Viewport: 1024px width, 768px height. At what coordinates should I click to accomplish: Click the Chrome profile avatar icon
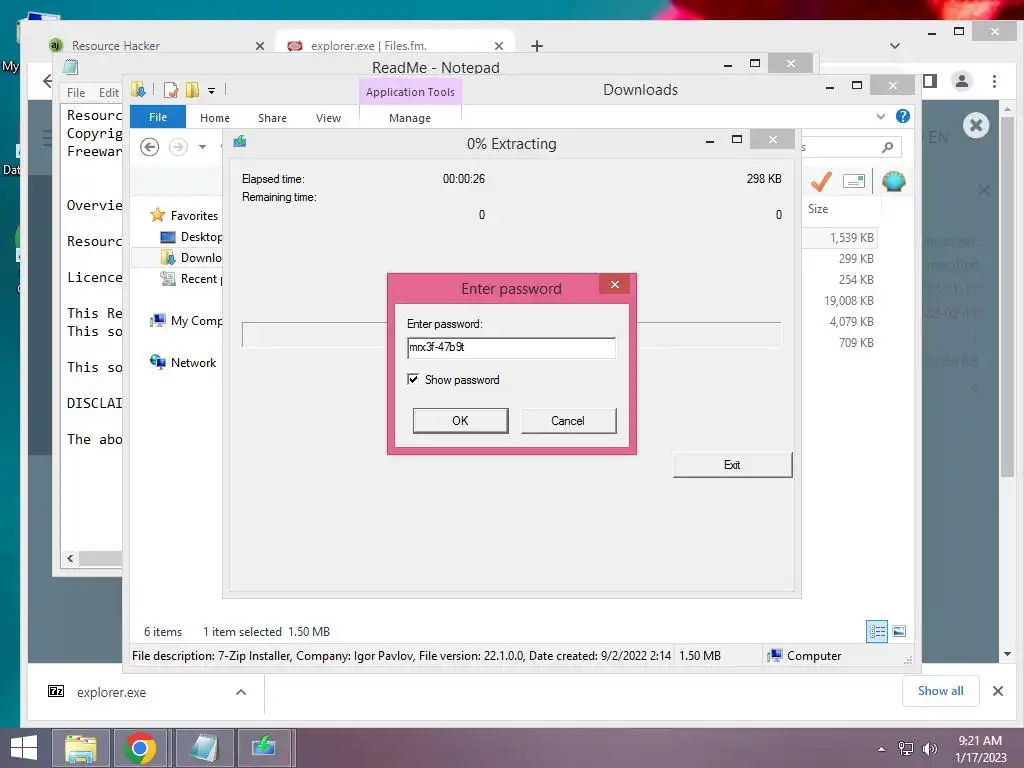[962, 81]
